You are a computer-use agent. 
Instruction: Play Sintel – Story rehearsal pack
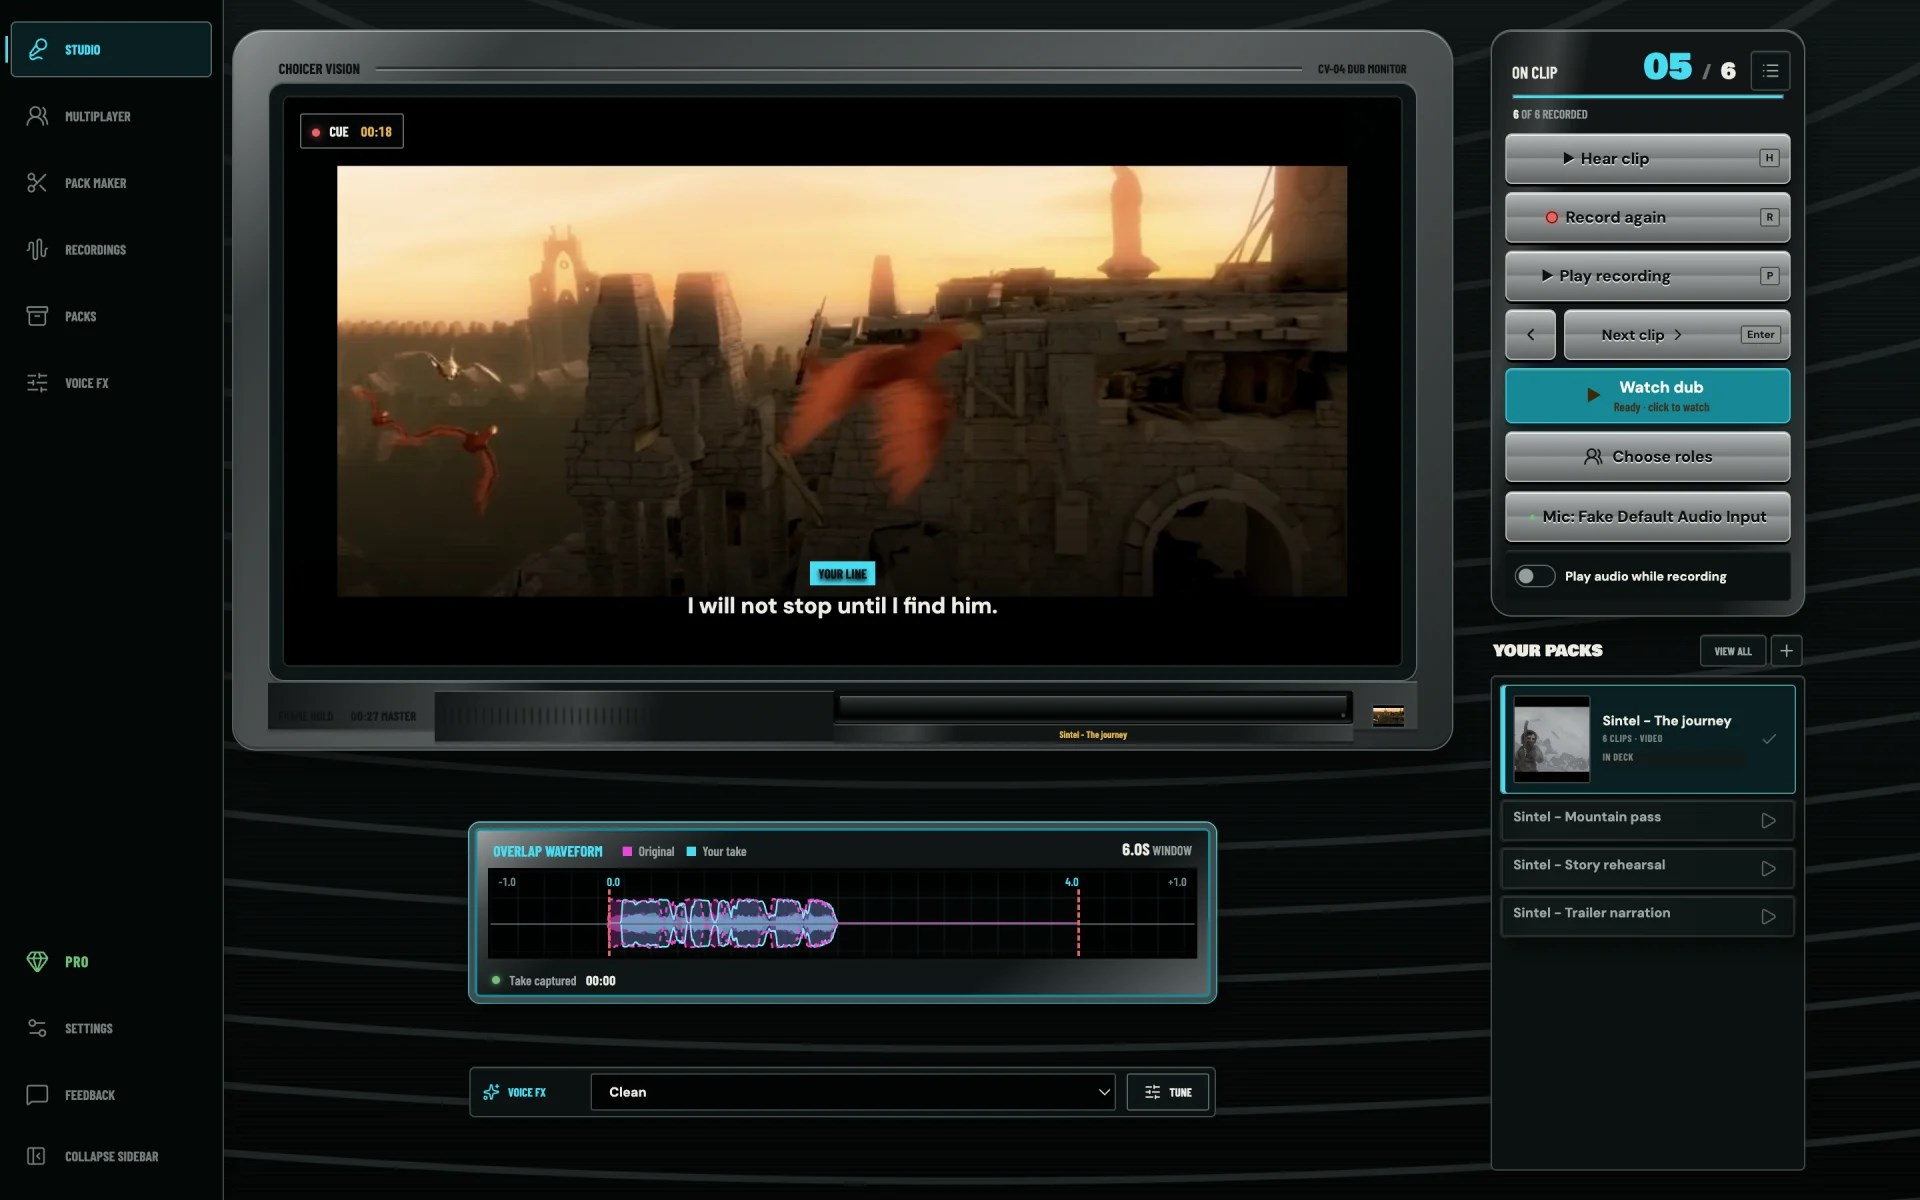point(1768,868)
